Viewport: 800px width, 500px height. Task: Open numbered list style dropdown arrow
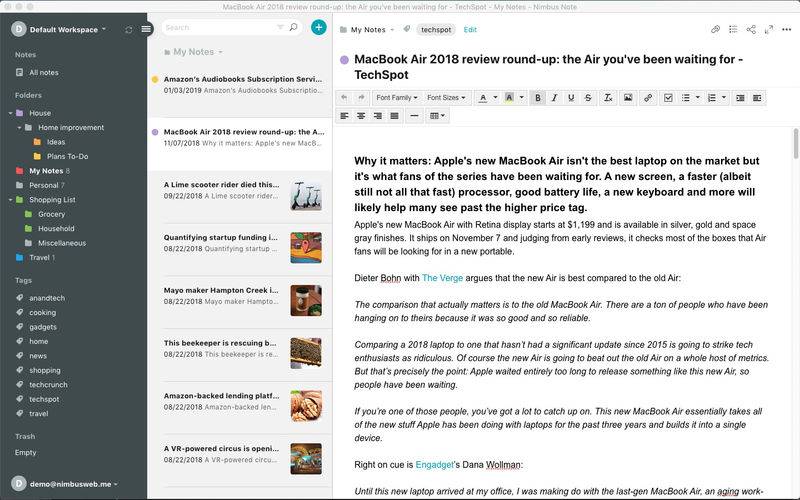coord(723,97)
